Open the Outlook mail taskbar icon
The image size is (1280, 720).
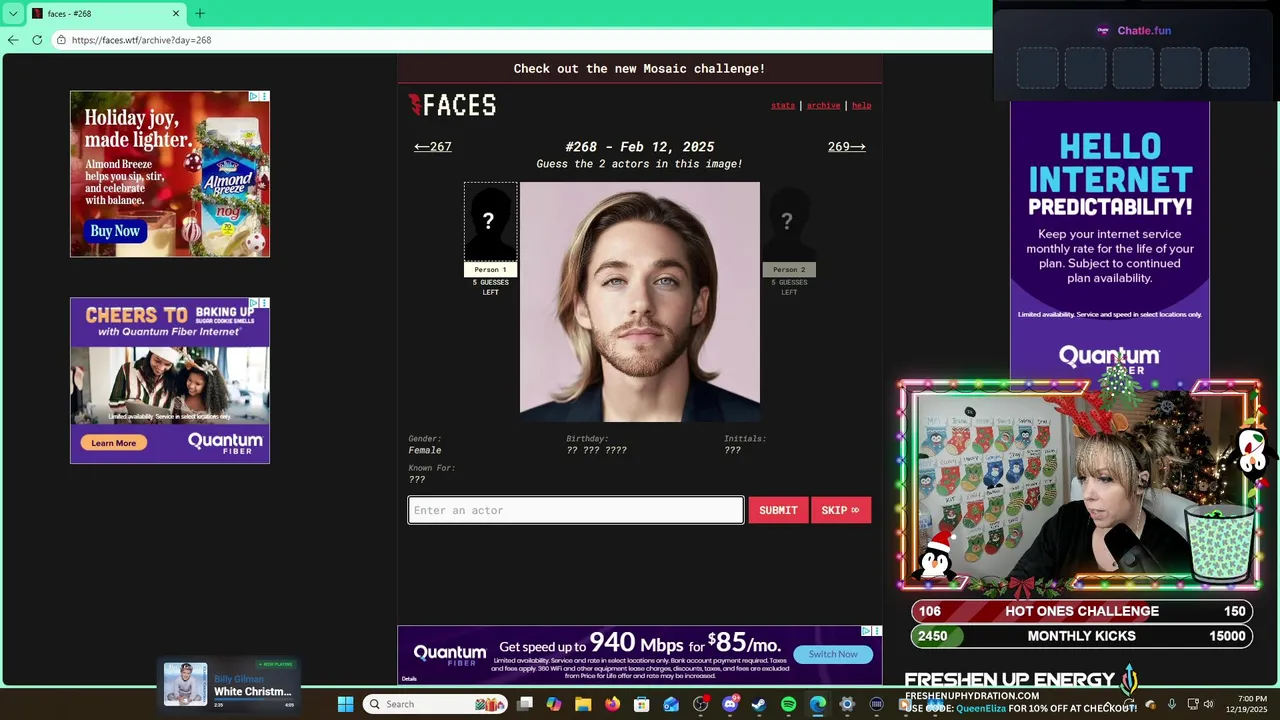click(671, 704)
